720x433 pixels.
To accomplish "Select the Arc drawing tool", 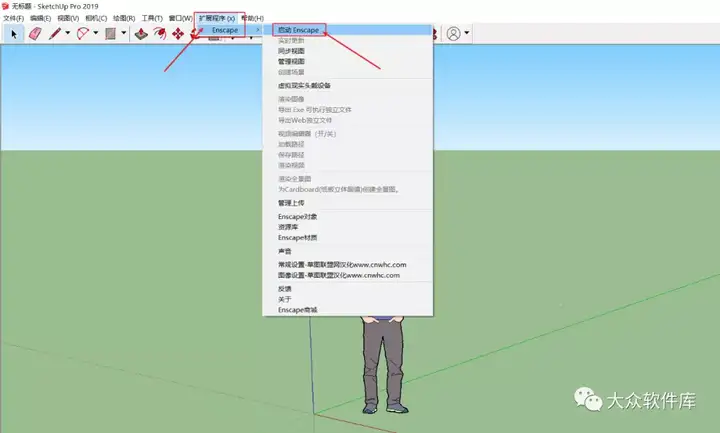I will tap(83, 34).
